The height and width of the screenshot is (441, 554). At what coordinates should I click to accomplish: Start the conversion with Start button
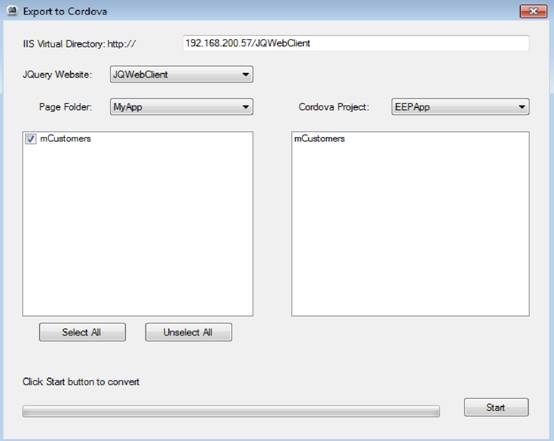[496, 407]
